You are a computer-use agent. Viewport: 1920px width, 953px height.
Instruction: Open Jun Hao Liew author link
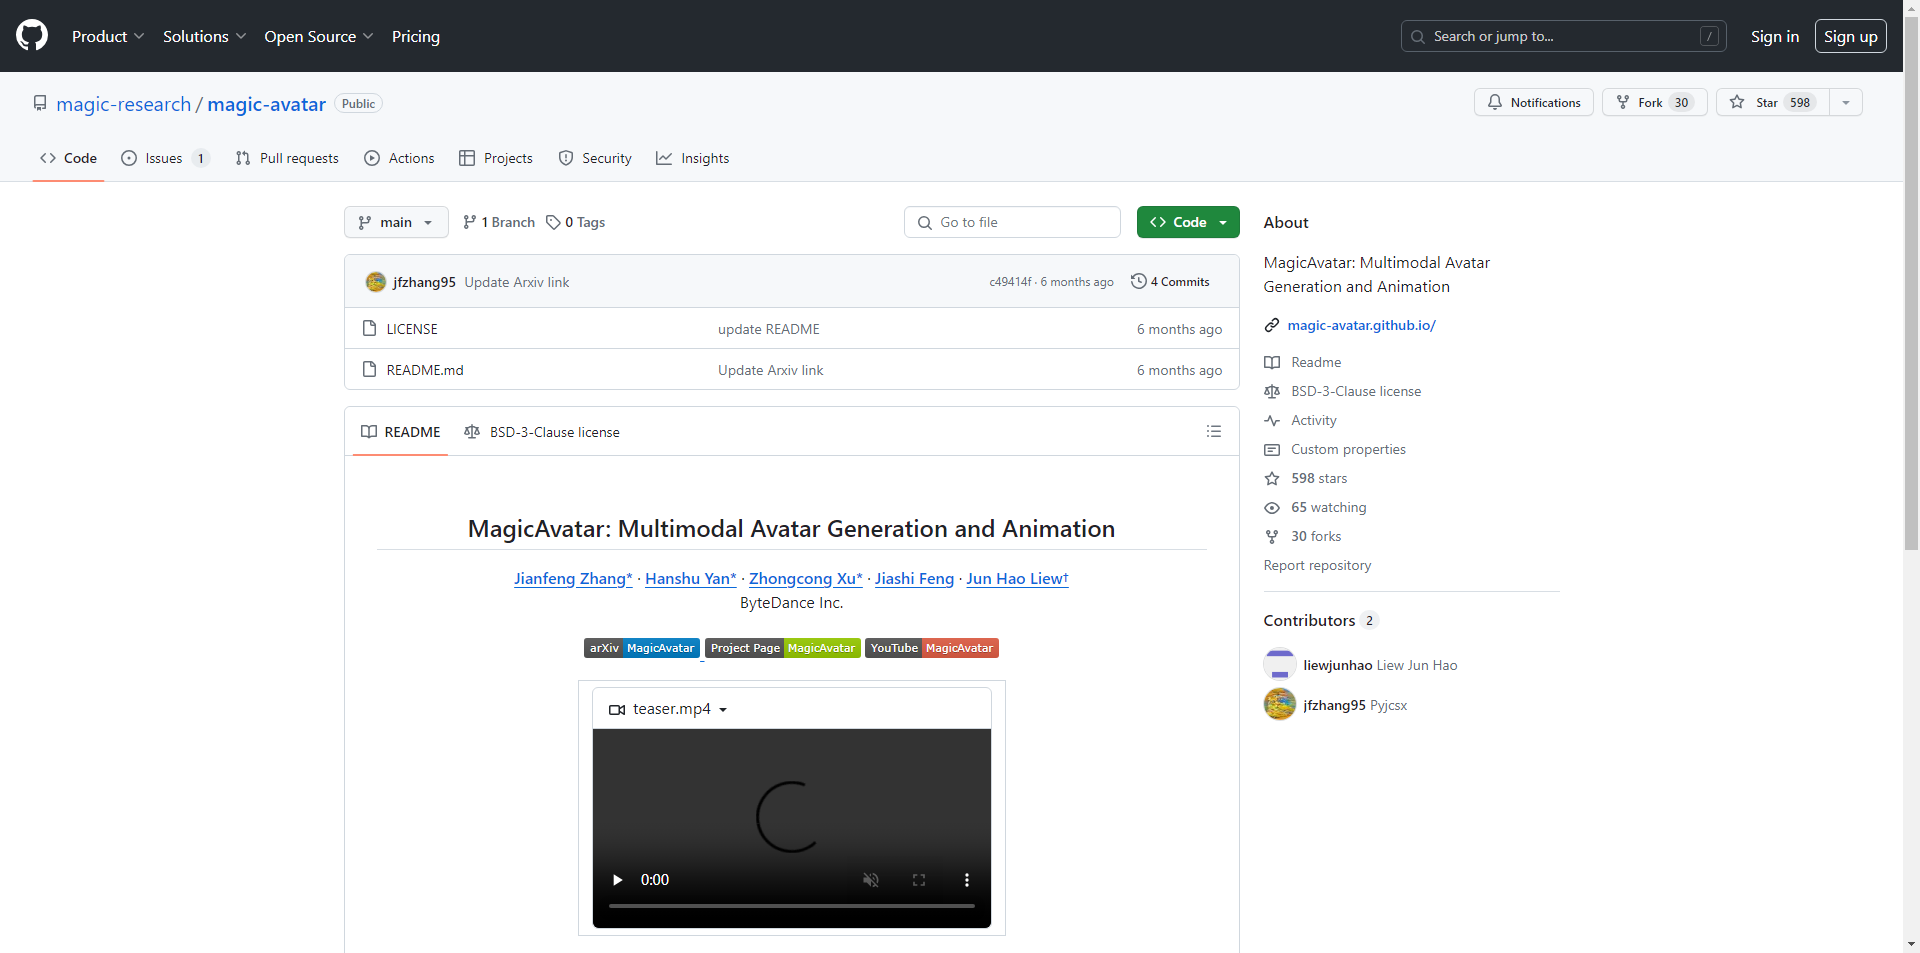[x=1017, y=579]
